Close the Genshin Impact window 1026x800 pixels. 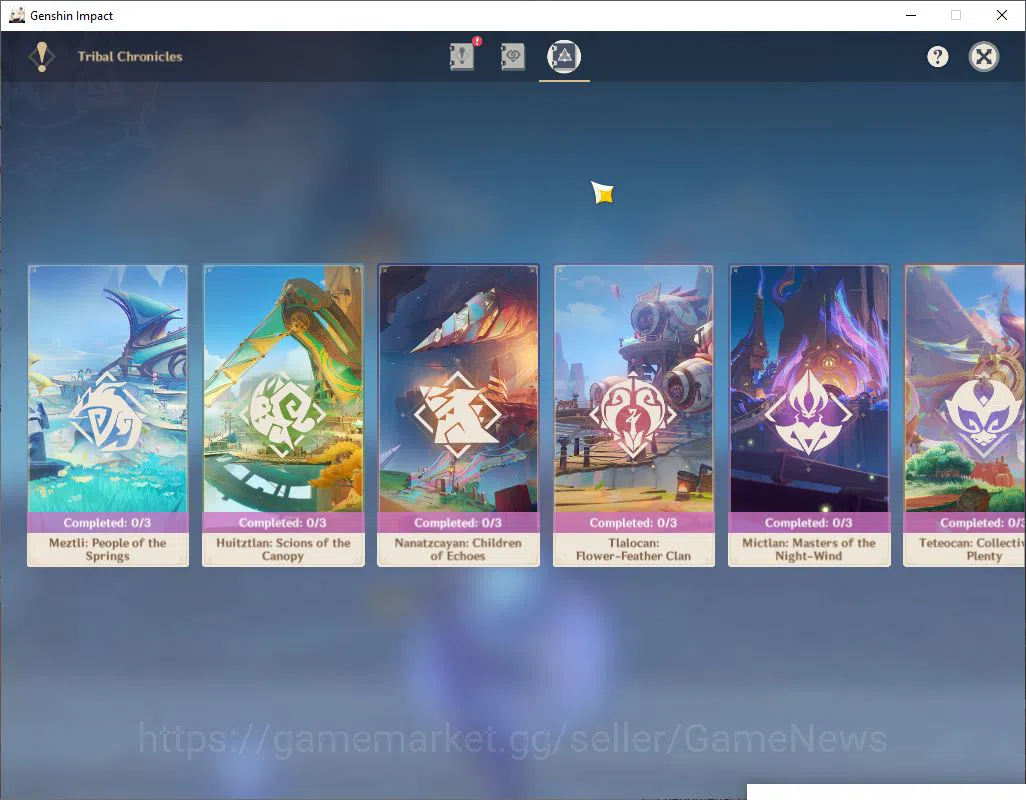pos(1001,15)
